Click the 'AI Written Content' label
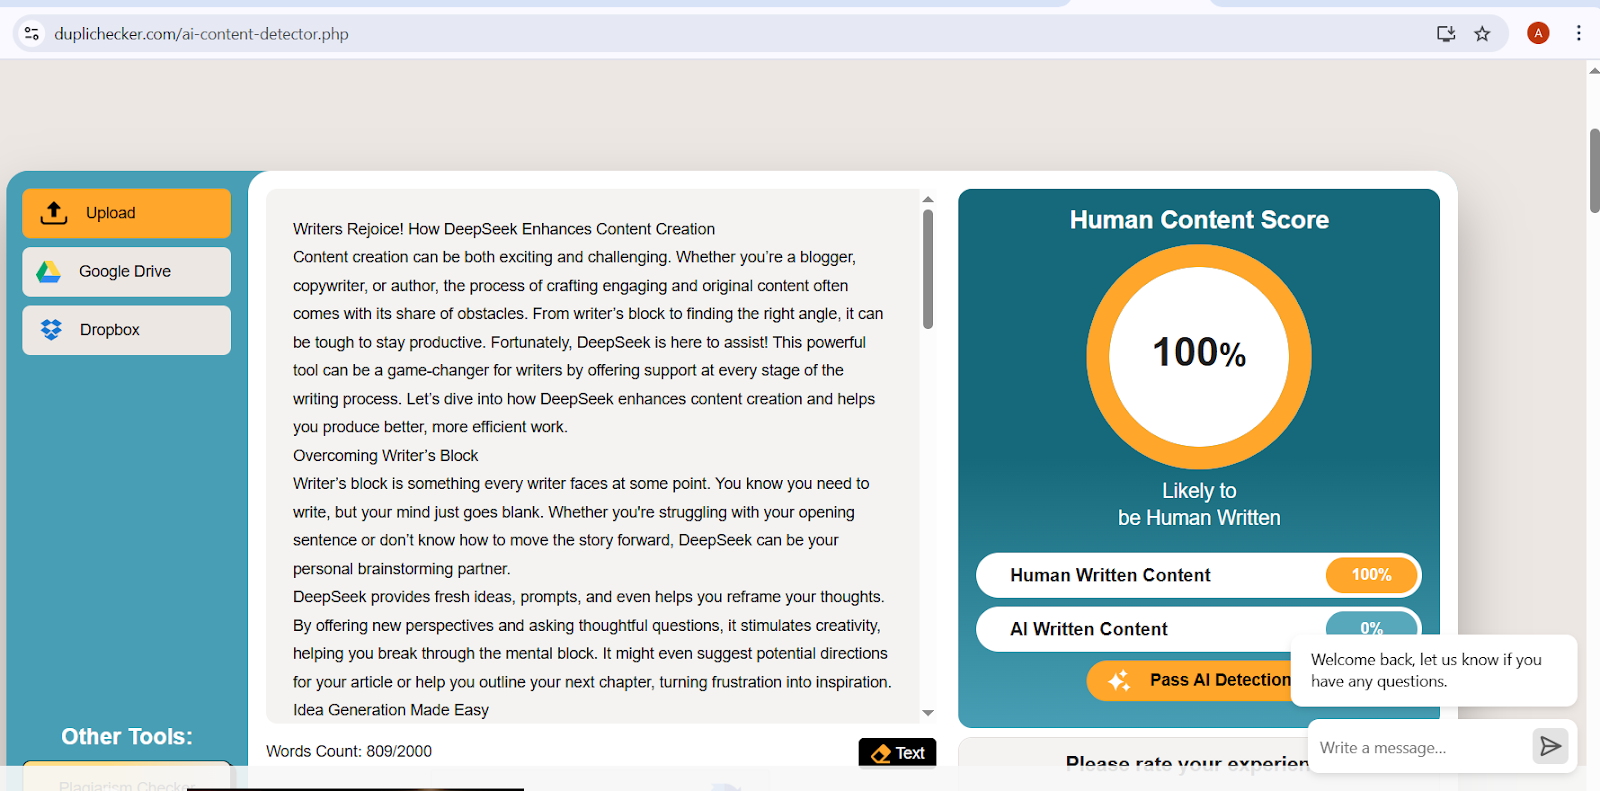 (x=1089, y=629)
